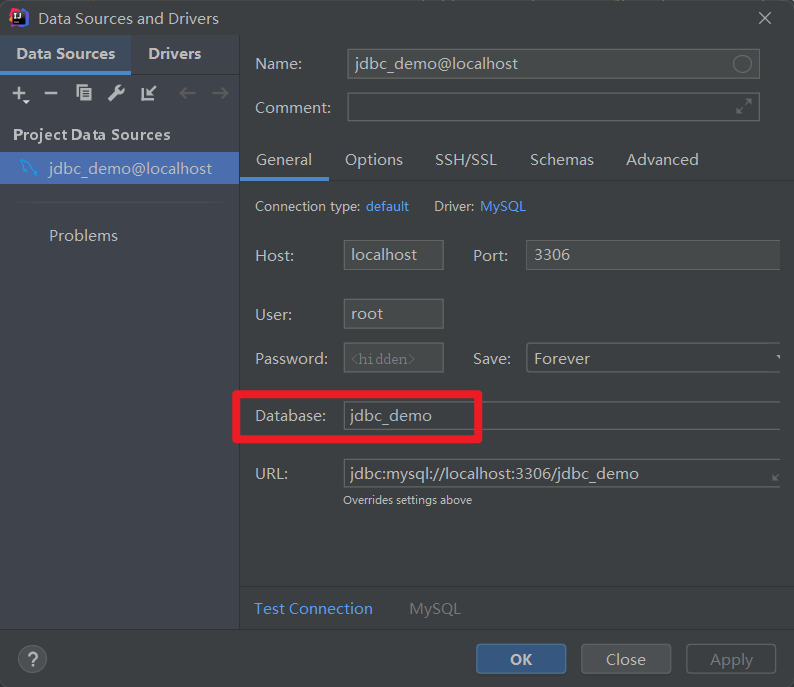Click the 'Overrides settings above' hint text
This screenshot has height=687, width=794.
tap(408, 500)
